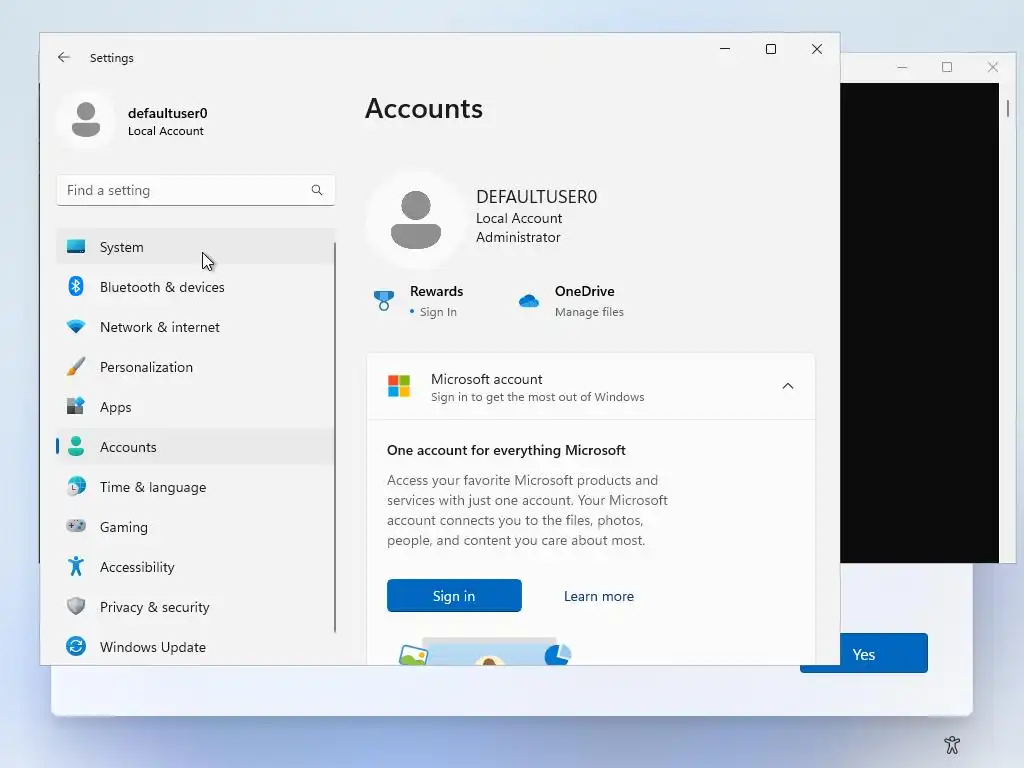Viewport: 1024px width, 768px height.
Task: Click the accessibility icon at screen bottom right
Action: point(952,744)
